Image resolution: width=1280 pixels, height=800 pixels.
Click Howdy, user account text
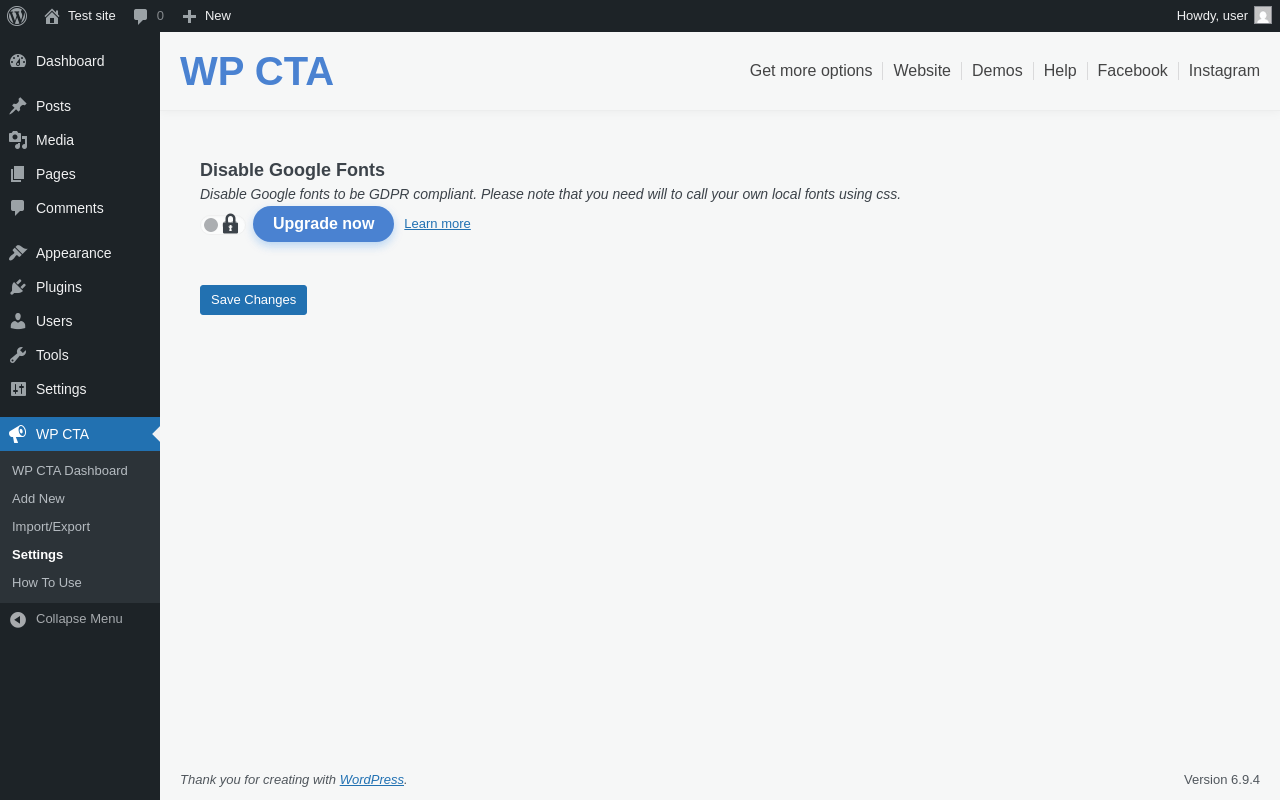coord(1212,16)
